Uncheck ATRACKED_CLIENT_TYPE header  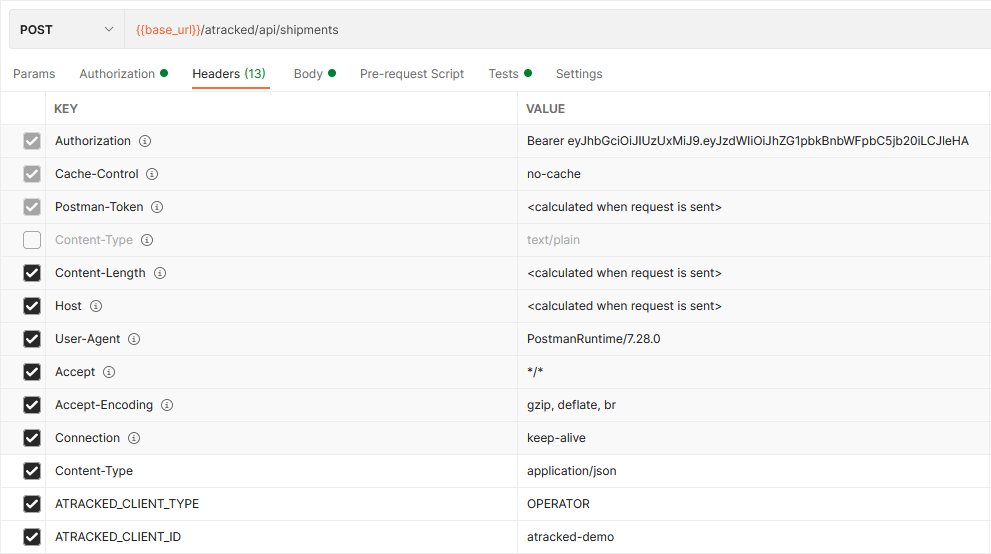pyautogui.click(x=32, y=504)
